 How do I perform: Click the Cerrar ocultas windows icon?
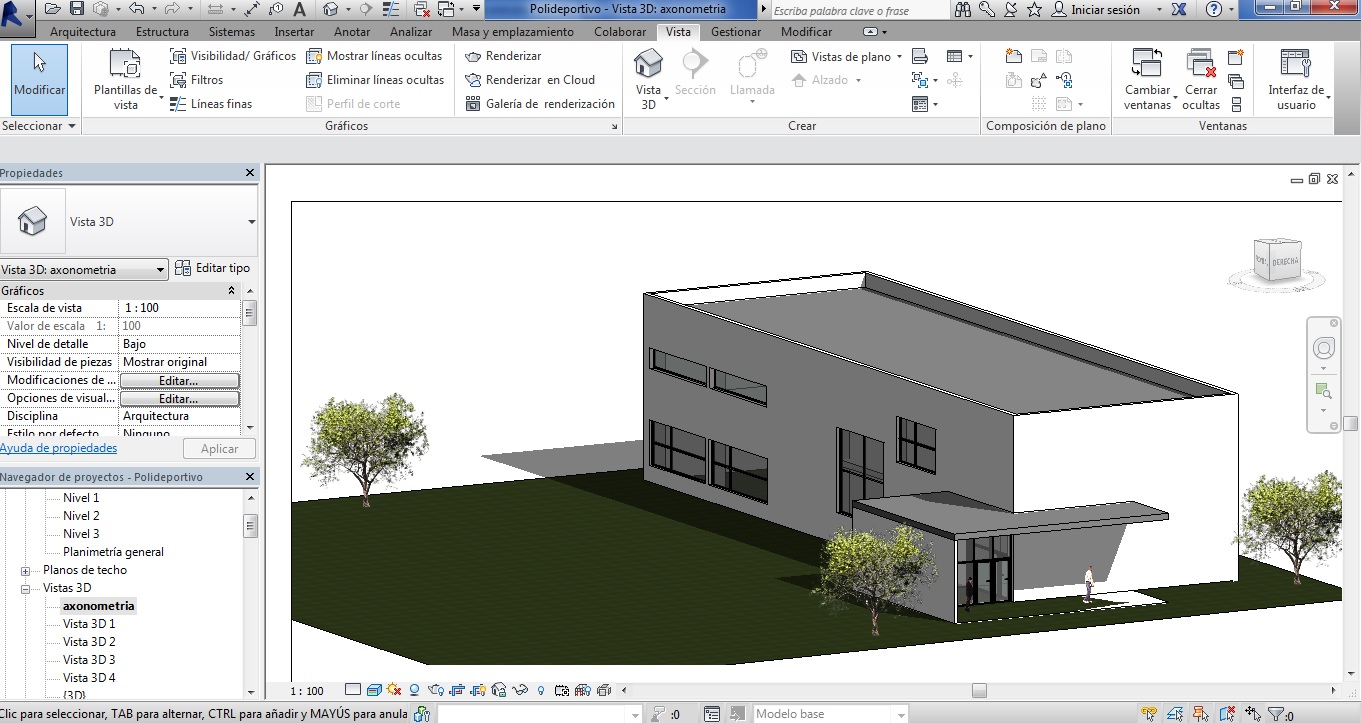click(1201, 80)
